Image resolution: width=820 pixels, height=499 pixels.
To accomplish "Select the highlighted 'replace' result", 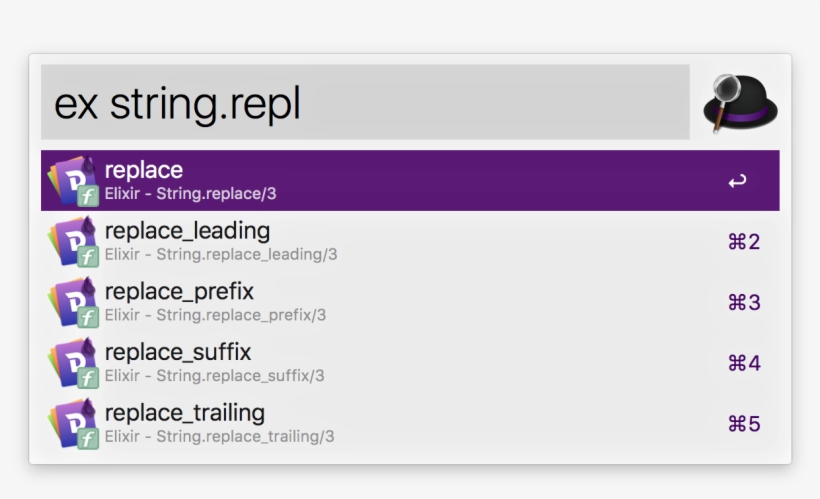I will click(144, 170).
